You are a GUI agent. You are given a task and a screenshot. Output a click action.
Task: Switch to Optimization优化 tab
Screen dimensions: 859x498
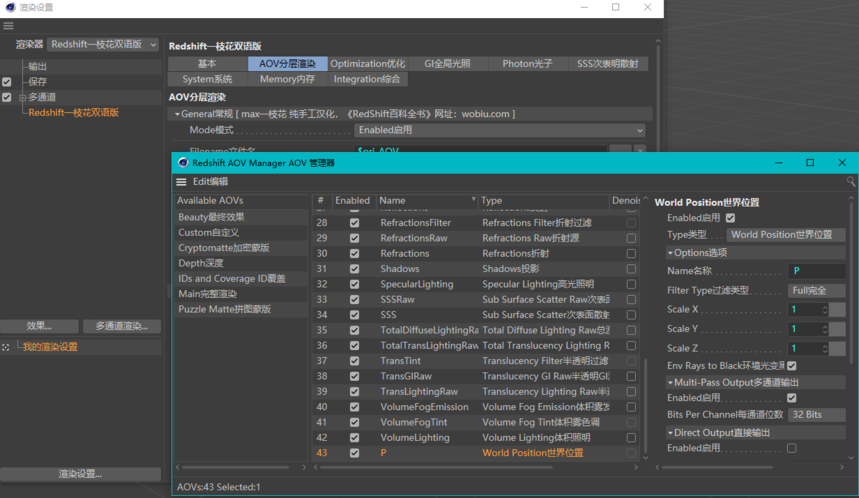coord(367,64)
